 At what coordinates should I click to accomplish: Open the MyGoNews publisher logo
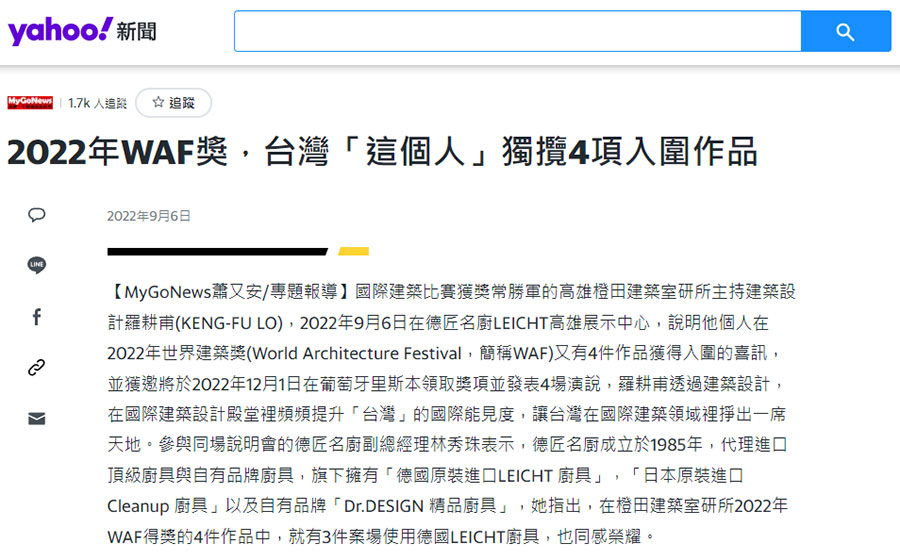[x=30, y=103]
